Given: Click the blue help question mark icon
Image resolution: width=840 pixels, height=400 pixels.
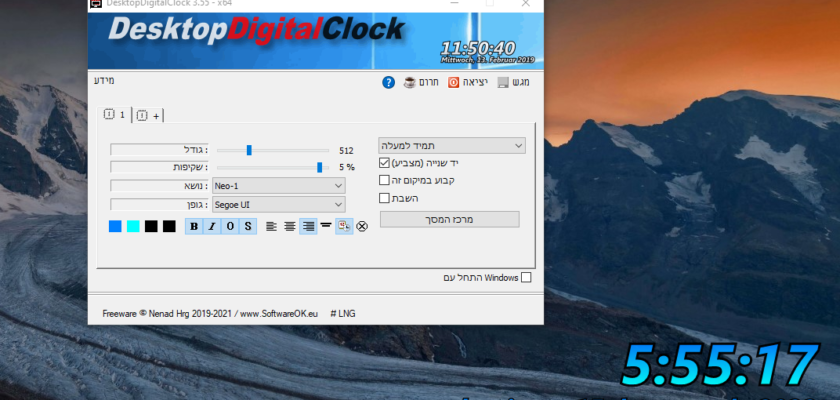Looking at the screenshot, I should tap(389, 83).
